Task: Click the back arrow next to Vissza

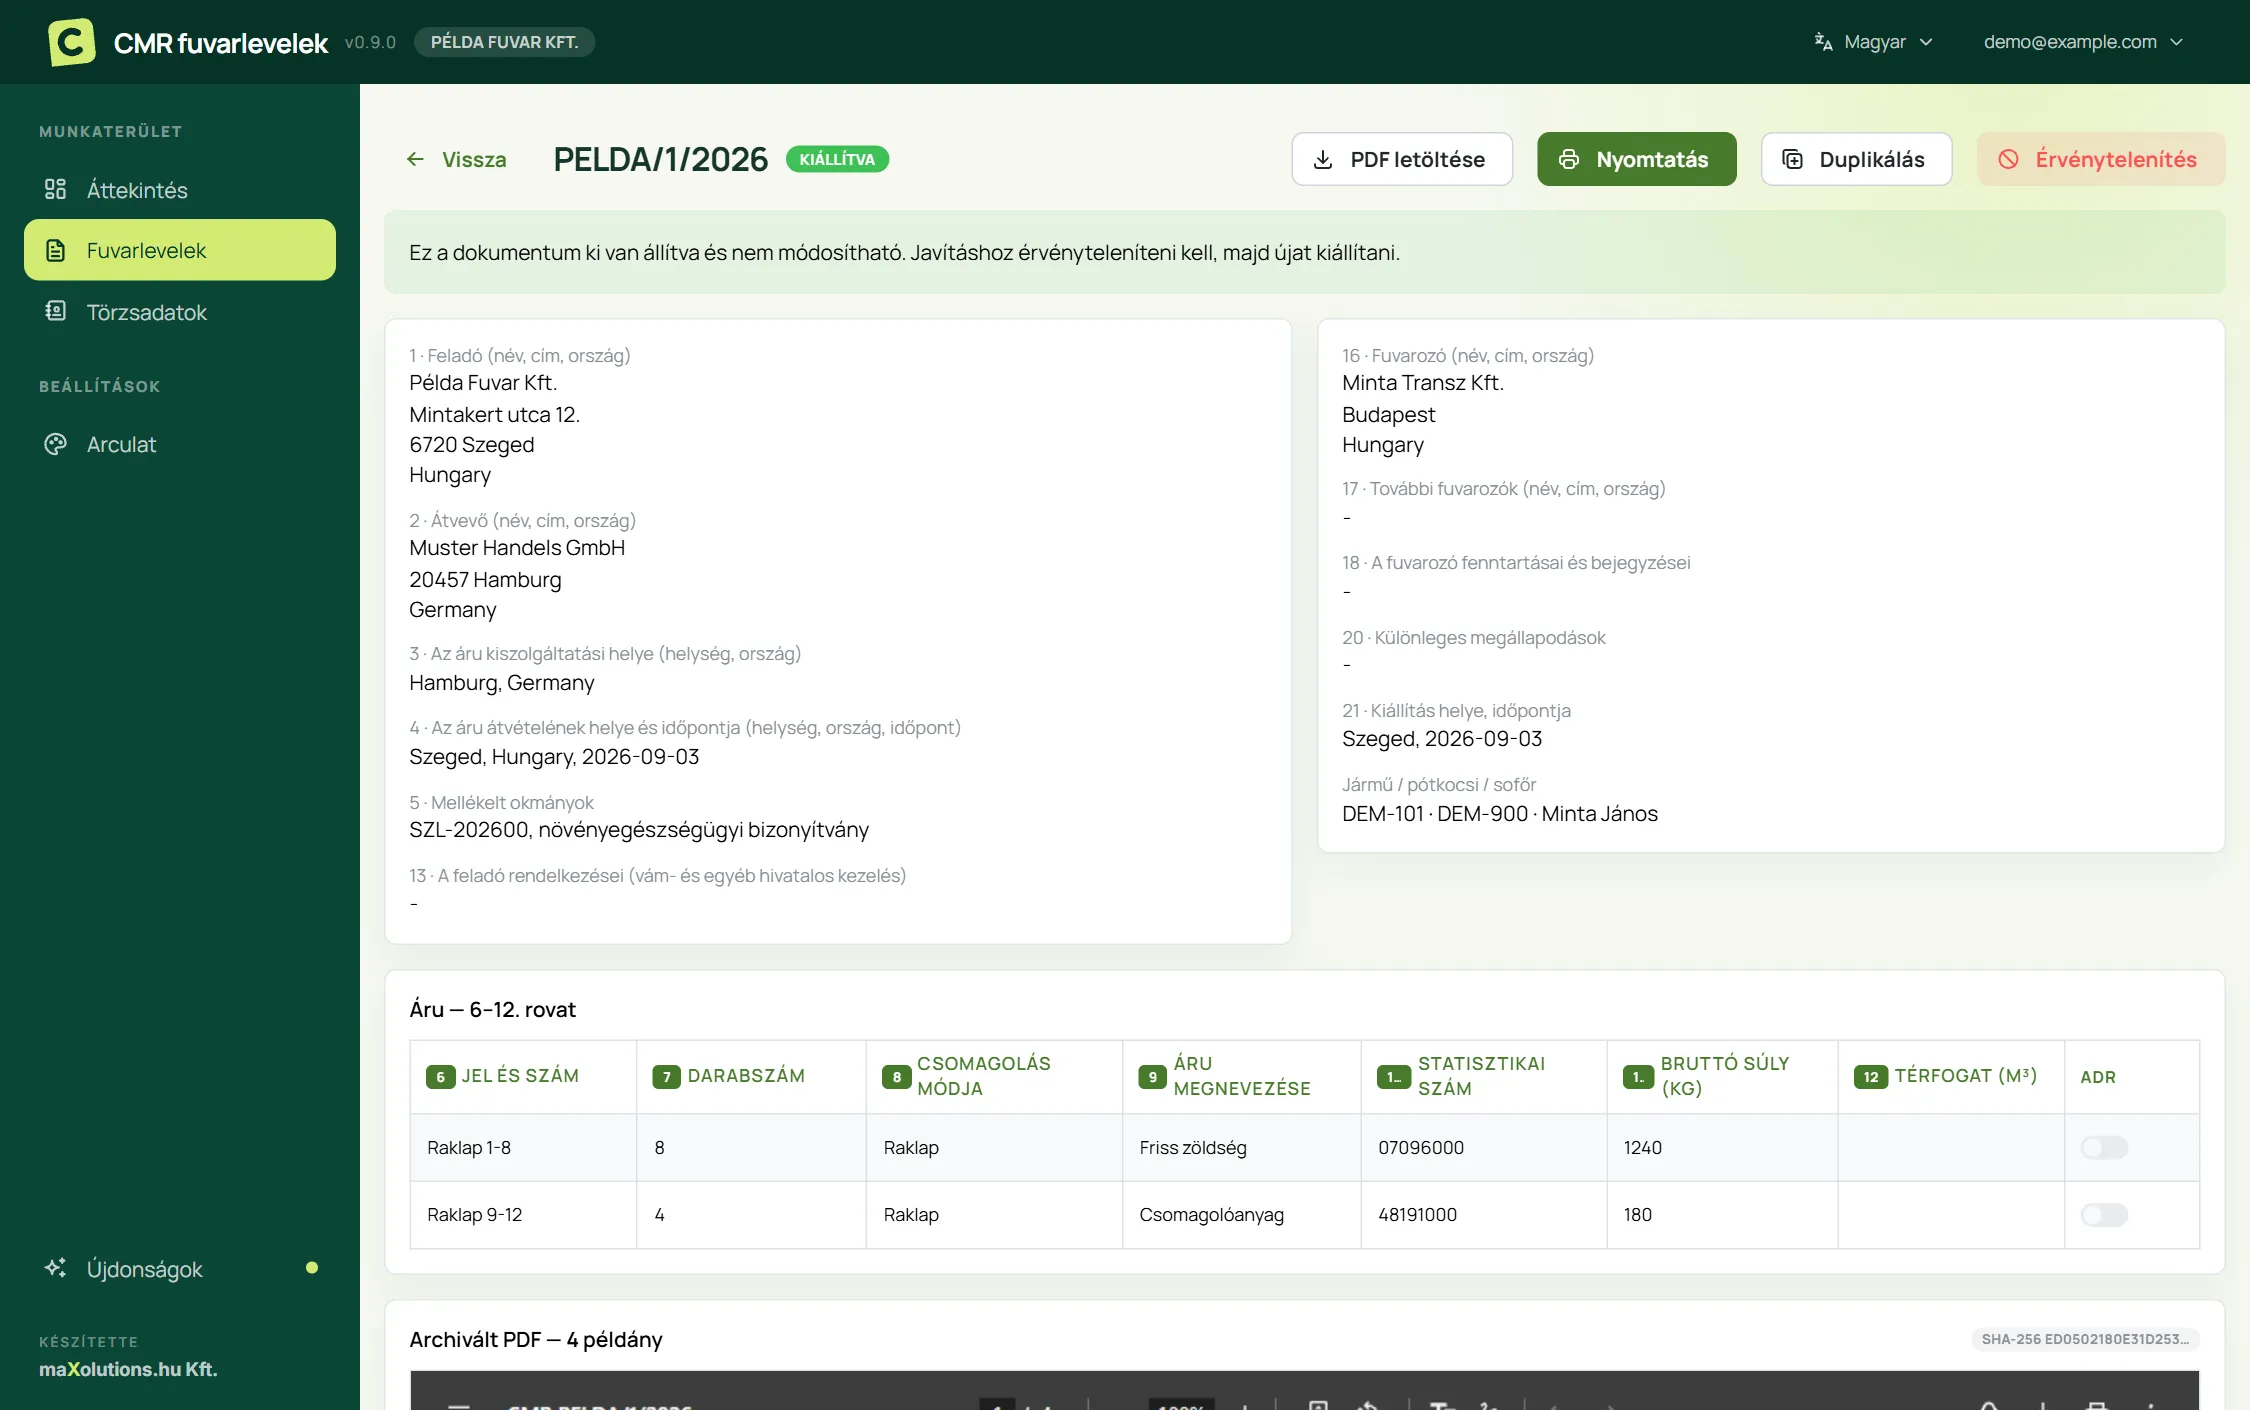Action: tap(416, 159)
